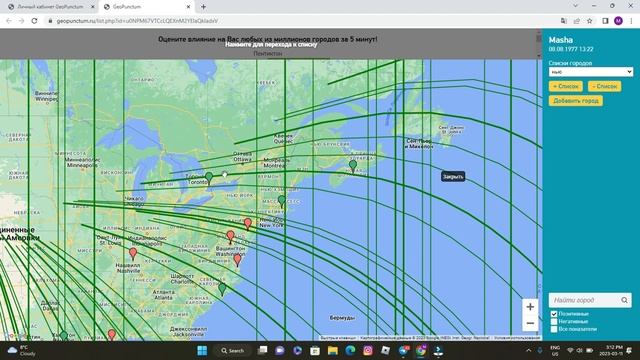Click the + Список button
Image resolution: width=640 pixels, height=360 pixels.
pyautogui.click(x=565, y=86)
